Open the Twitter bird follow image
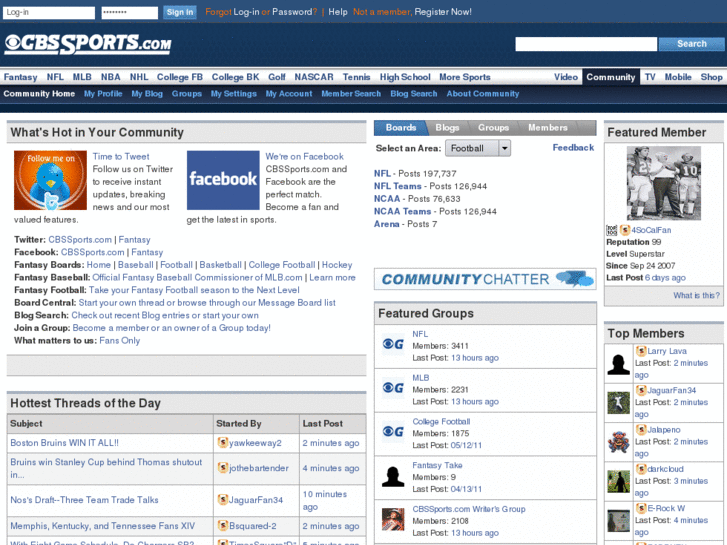 (x=50, y=180)
